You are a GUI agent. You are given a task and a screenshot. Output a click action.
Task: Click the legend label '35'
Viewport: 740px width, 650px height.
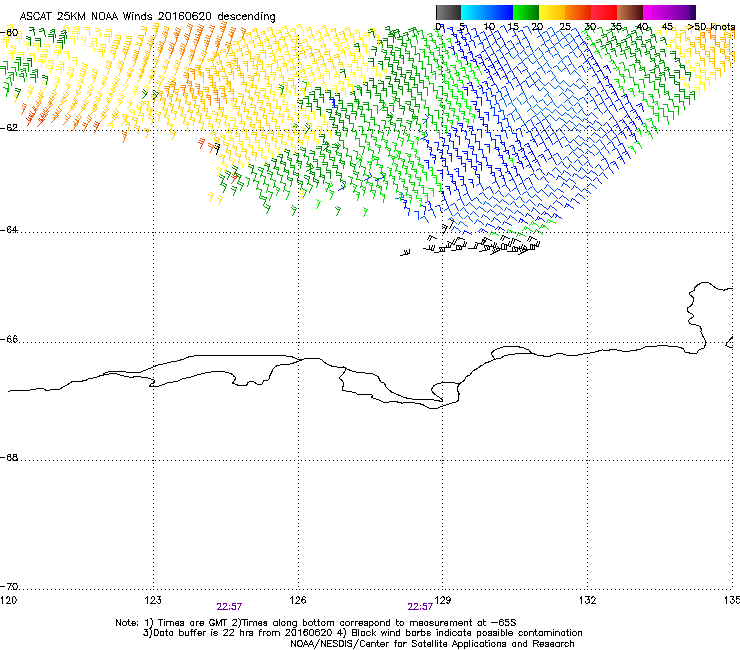[x=616, y=26]
